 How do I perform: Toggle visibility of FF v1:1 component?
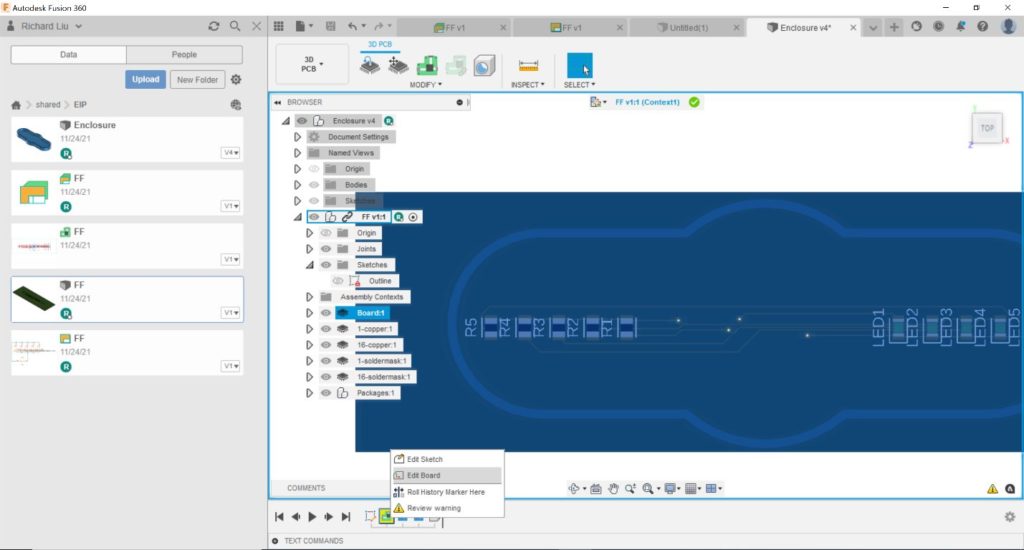coord(314,217)
